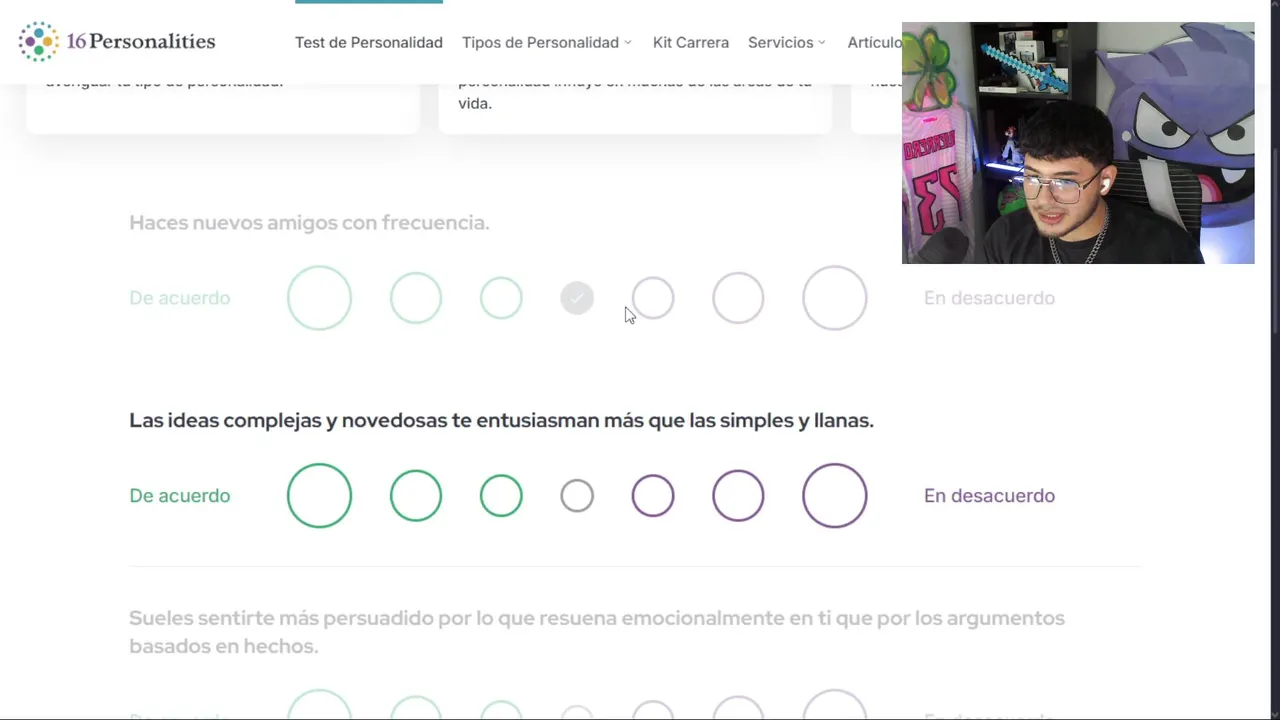Open Kit Carrera menu item
Image resolution: width=1280 pixels, height=720 pixels.
tap(690, 42)
